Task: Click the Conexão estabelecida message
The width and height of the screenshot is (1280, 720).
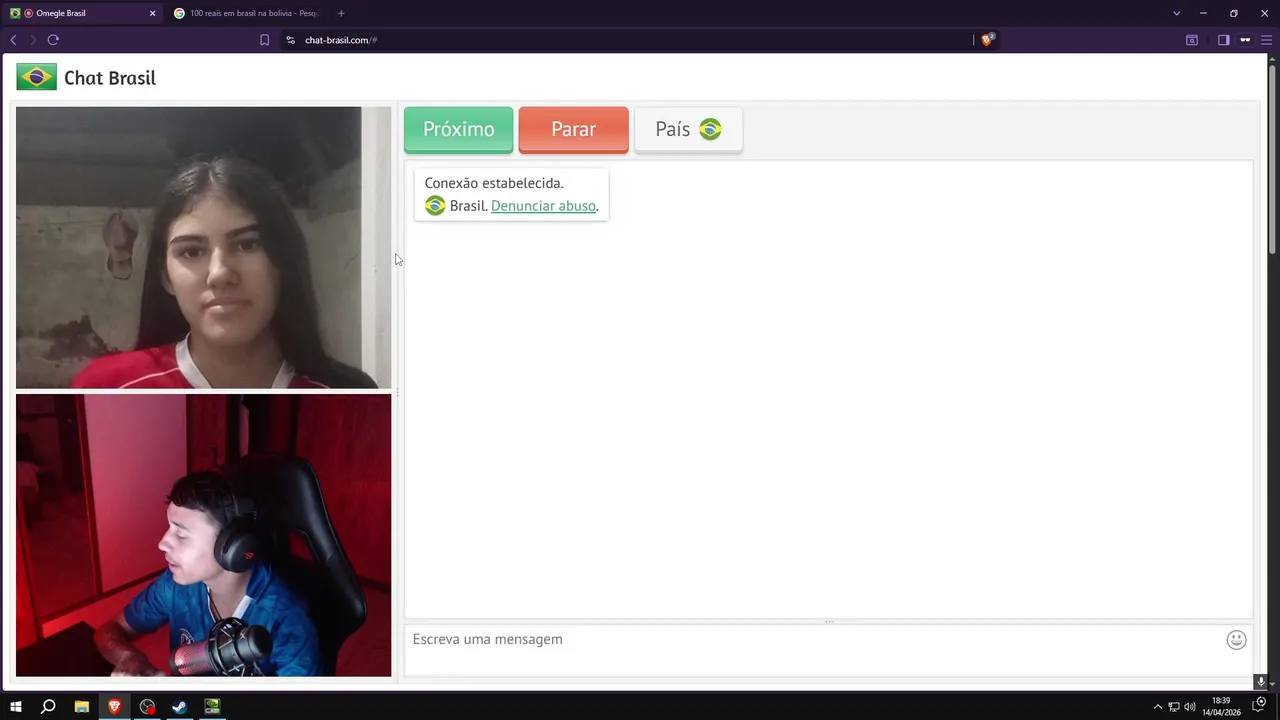Action: [494, 183]
